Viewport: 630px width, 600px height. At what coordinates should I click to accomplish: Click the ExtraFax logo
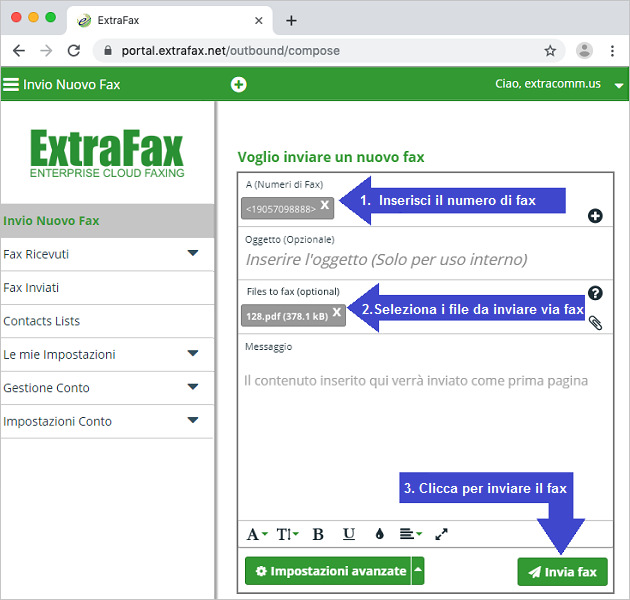click(107, 153)
